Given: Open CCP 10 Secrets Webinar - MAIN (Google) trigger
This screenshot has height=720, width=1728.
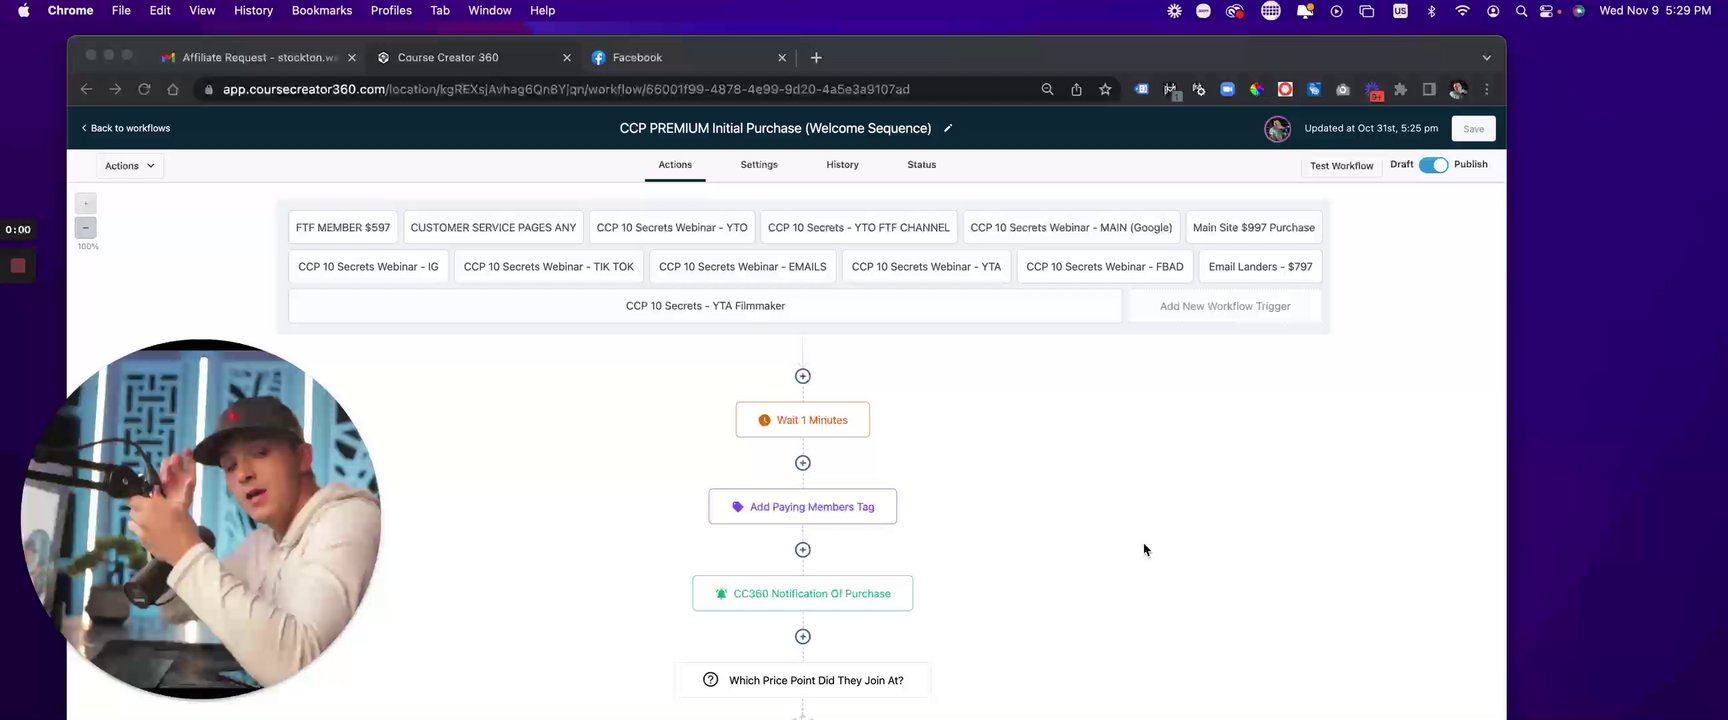Looking at the screenshot, I should (x=1071, y=227).
